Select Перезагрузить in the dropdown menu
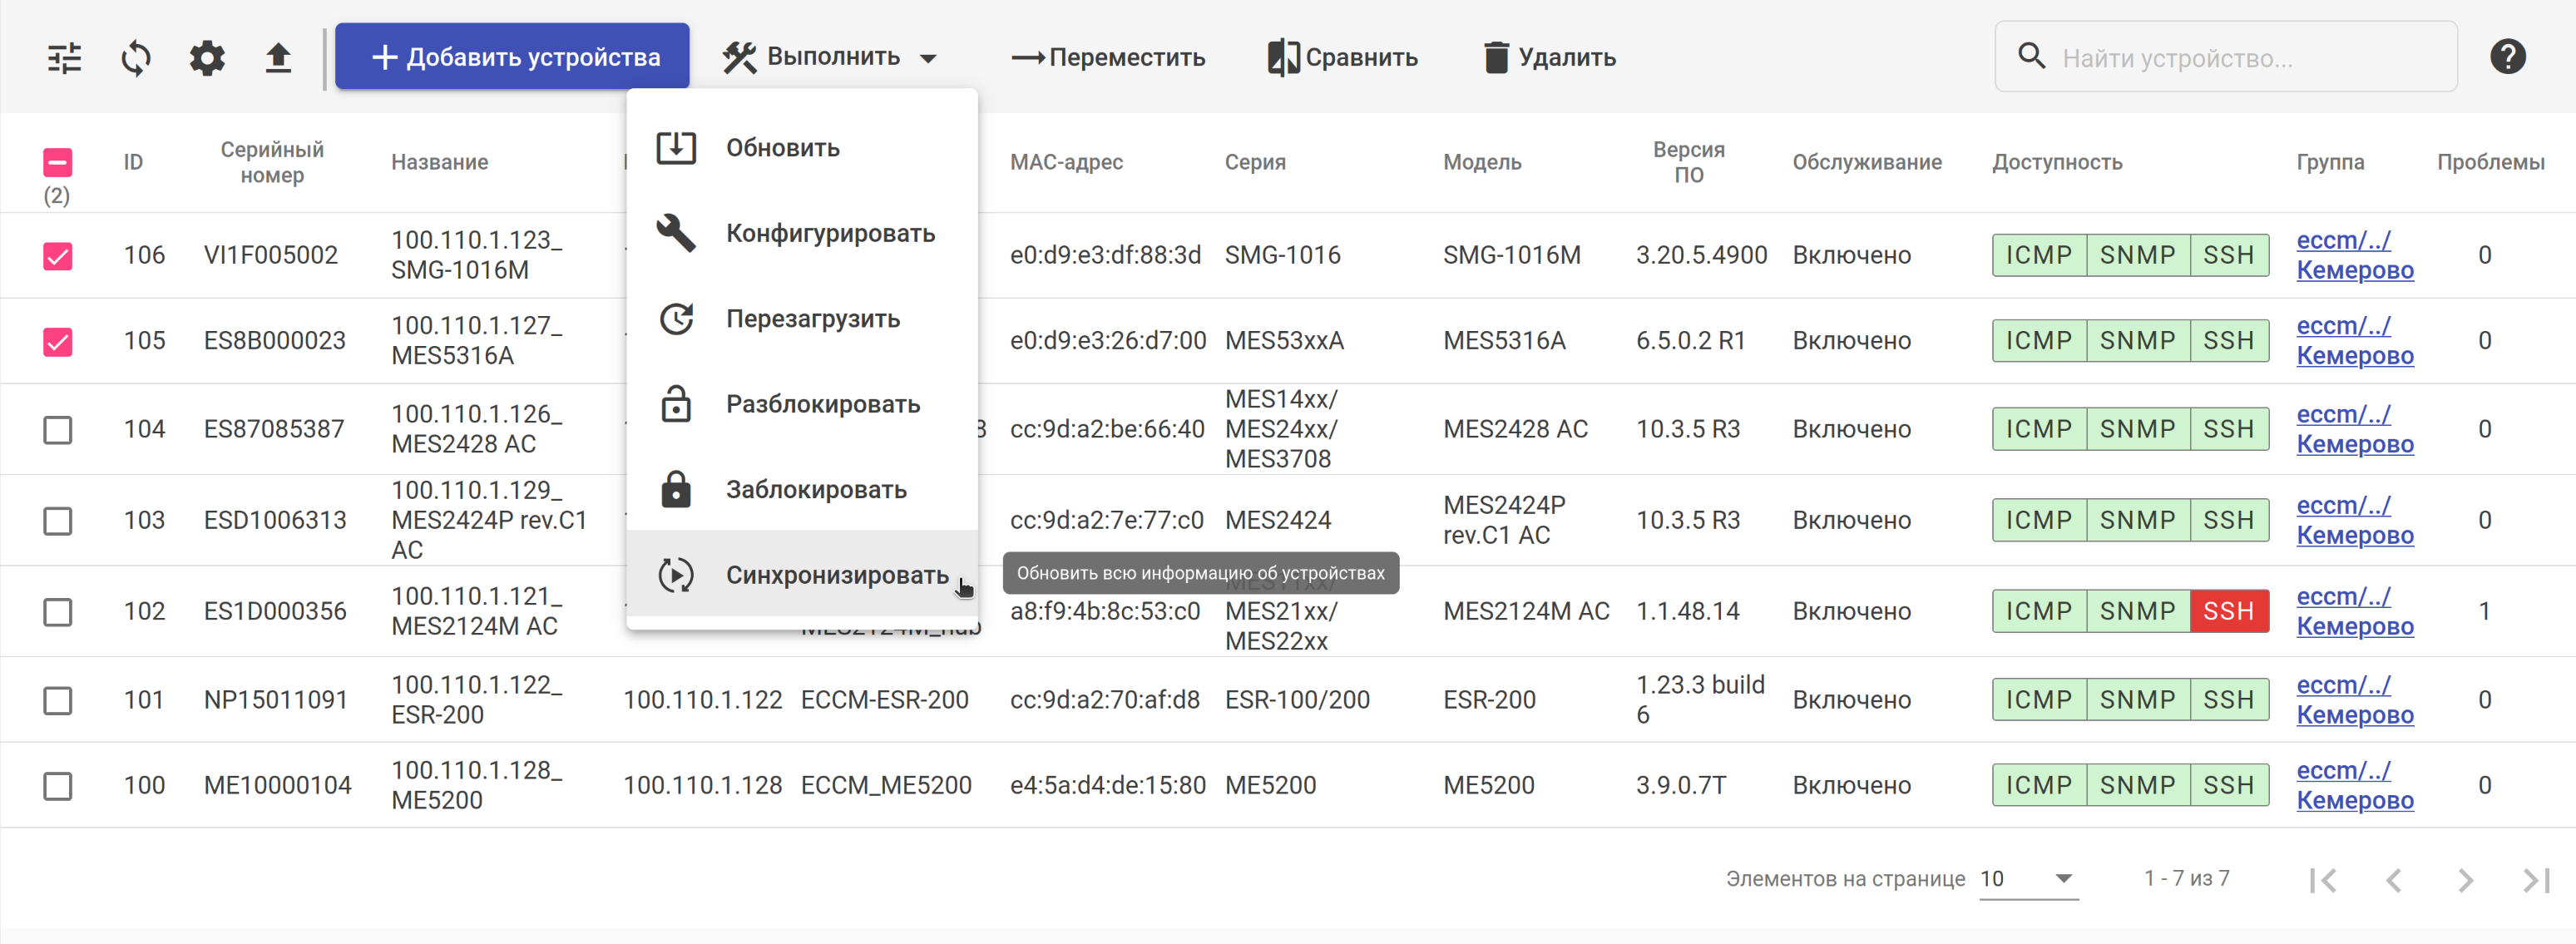This screenshot has width=2576, height=944. click(812, 319)
